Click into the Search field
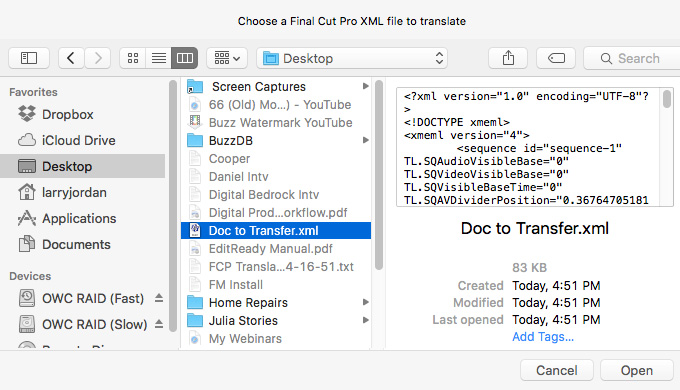Viewport: 680px width, 390px height. [632, 58]
